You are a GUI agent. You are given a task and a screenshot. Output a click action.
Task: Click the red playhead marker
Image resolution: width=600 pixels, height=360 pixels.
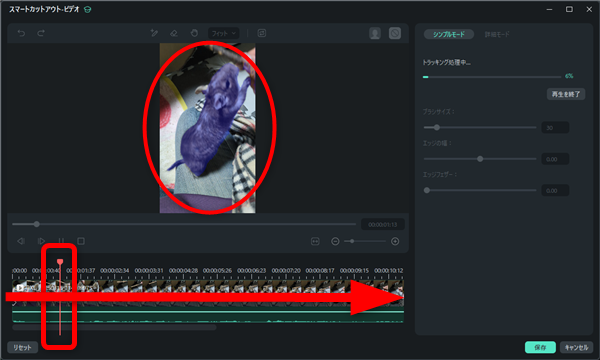(x=60, y=262)
